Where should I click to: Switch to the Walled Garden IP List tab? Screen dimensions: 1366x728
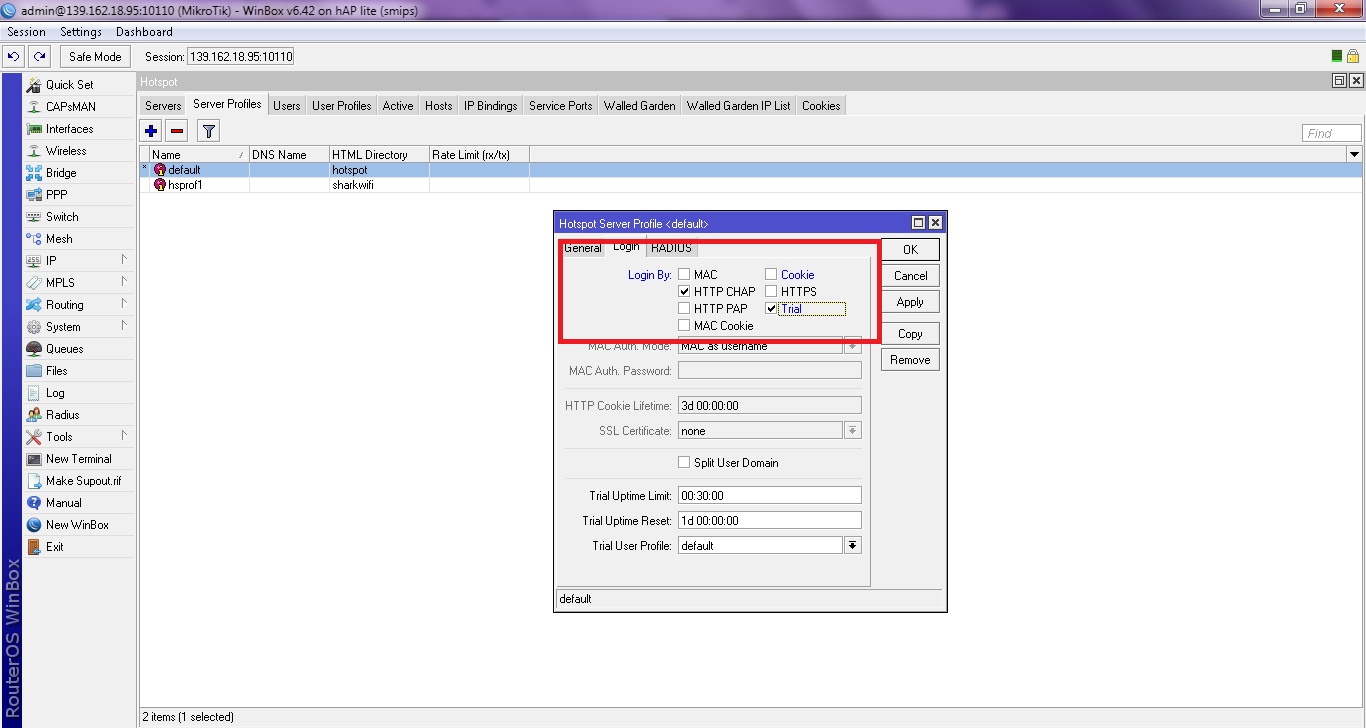(738, 106)
